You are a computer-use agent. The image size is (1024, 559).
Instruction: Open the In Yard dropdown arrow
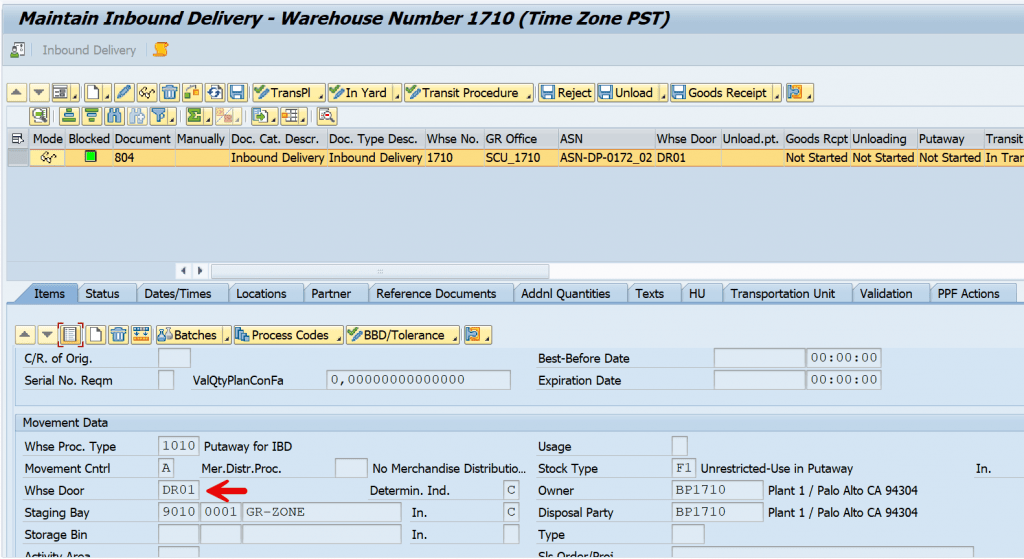click(396, 95)
